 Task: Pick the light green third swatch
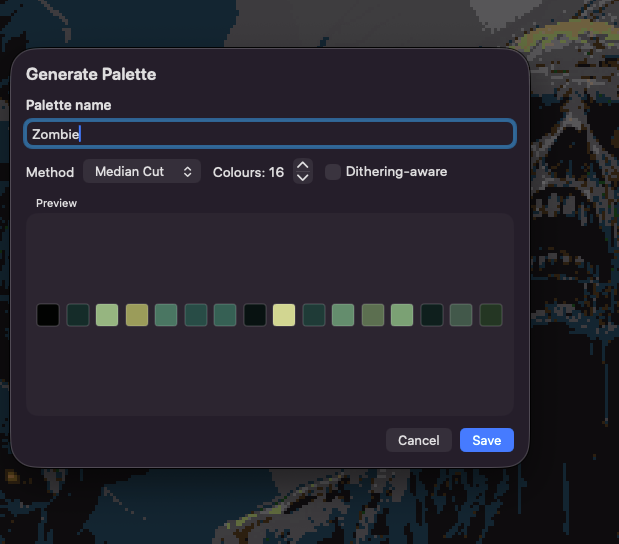pyautogui.click(x=107, y=315)
